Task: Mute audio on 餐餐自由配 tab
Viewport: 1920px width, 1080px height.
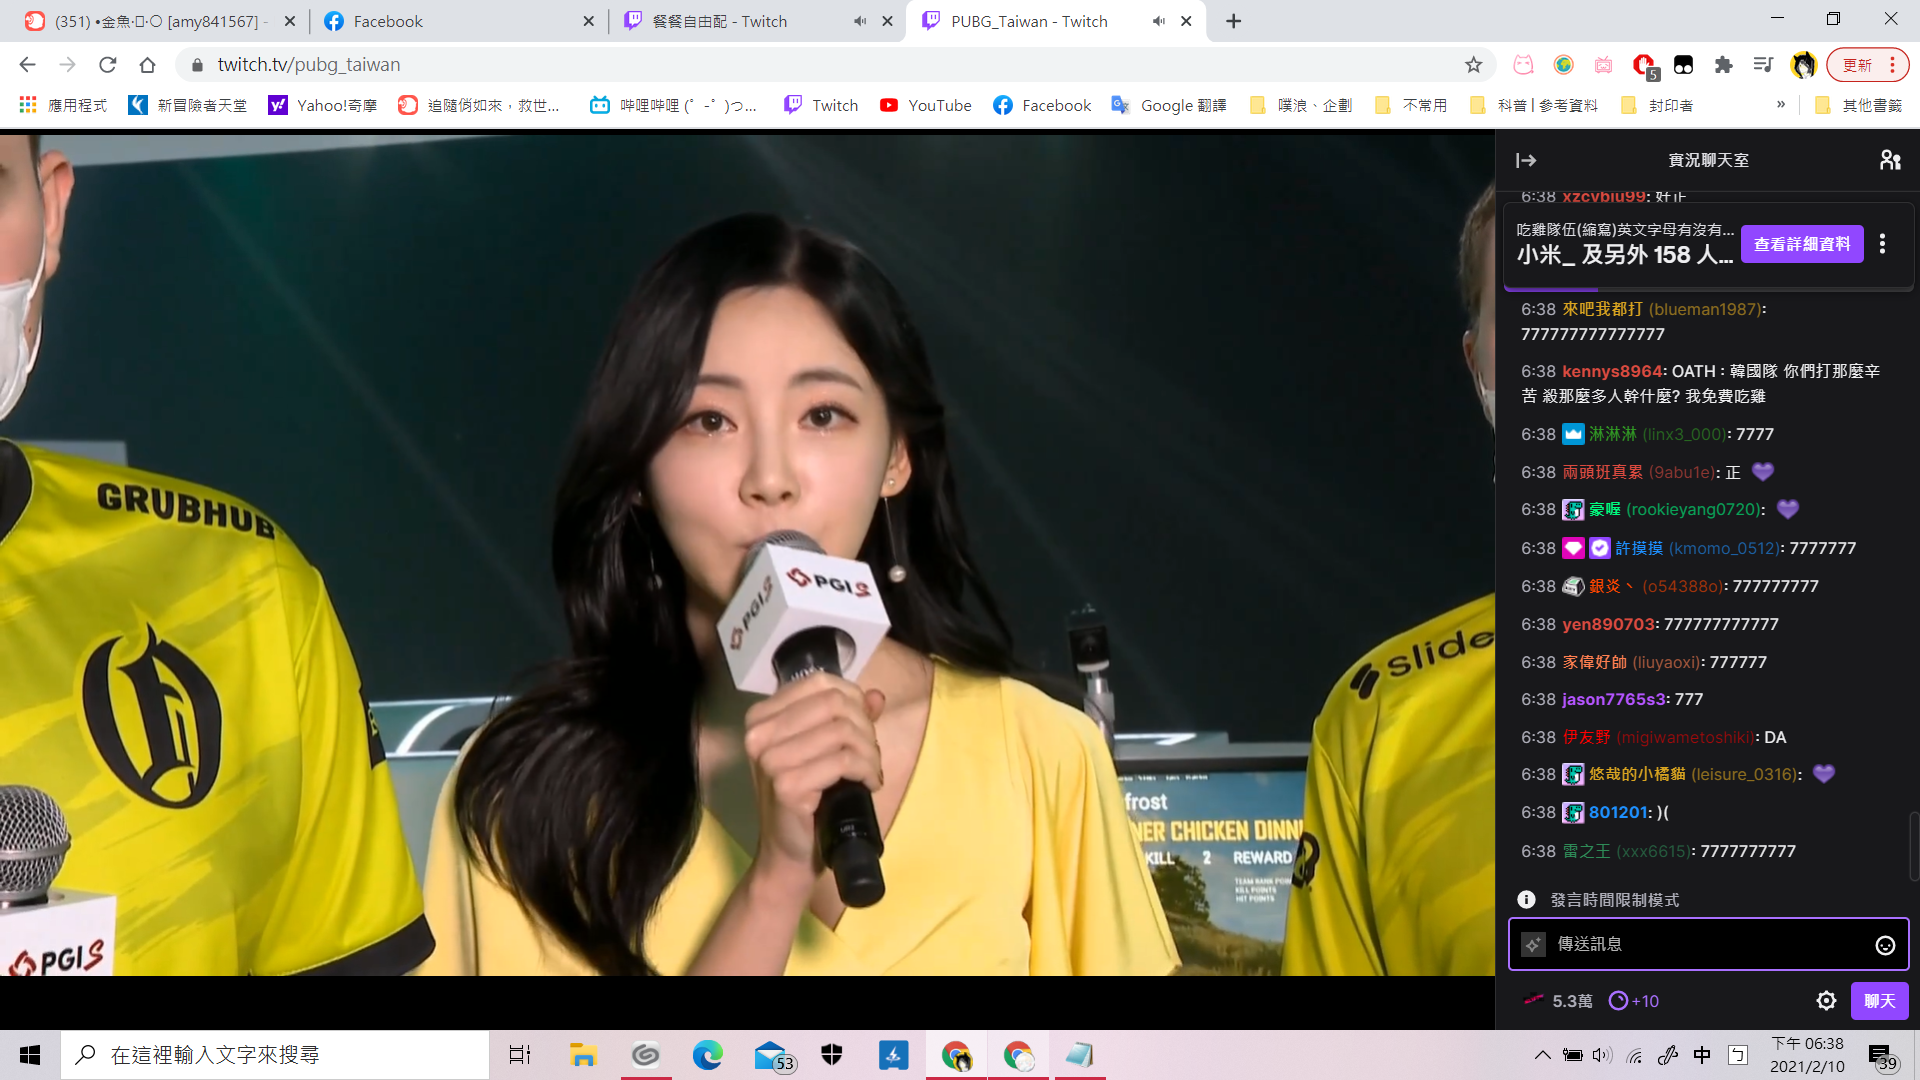Action: (859, 21)
